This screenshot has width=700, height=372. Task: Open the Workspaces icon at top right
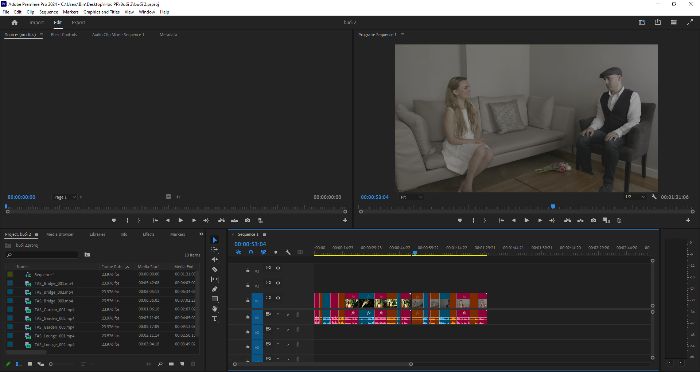click(x=642, y=22)
